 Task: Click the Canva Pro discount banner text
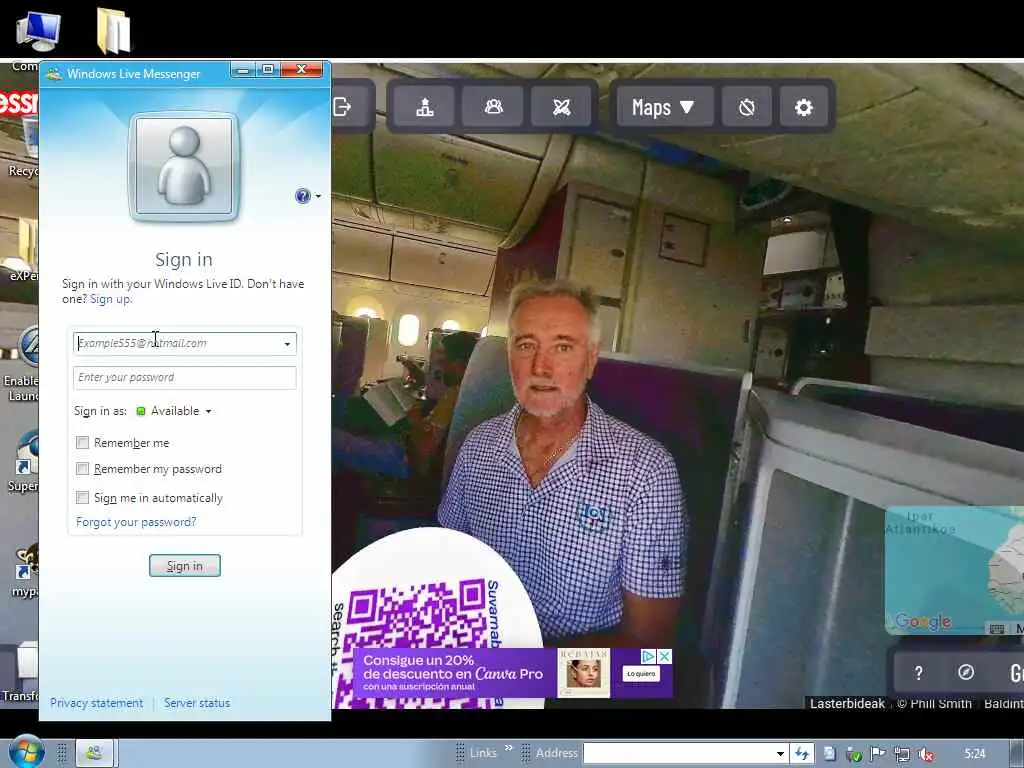tap(453, 672)
